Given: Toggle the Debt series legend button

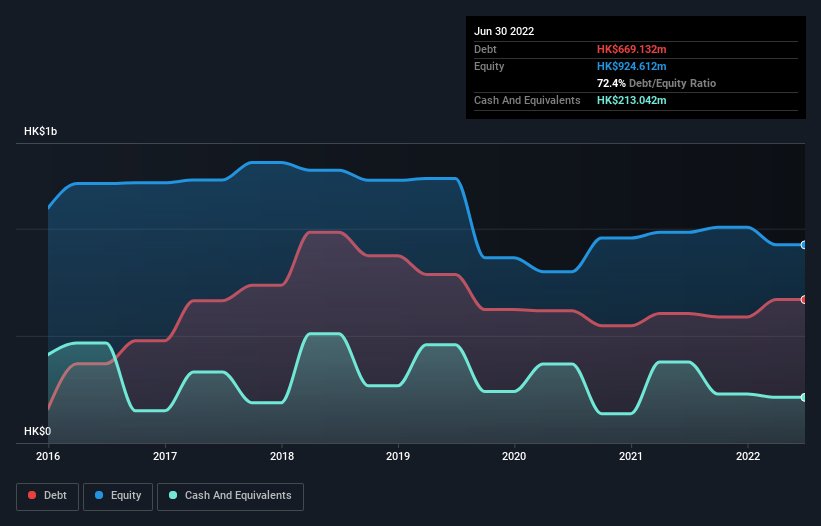Looking at the screenshot, I should pyautogui.click(x=48, y=496).
